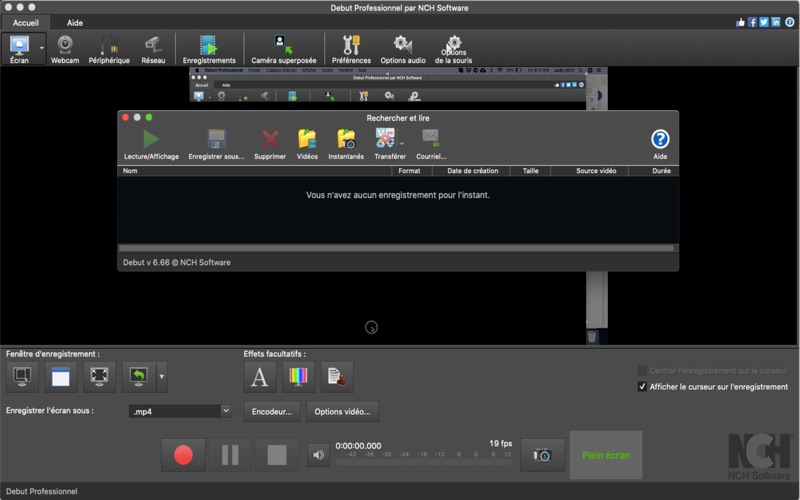Select the Écran screen capture source

pyautogui.click(x=19, y=49)
